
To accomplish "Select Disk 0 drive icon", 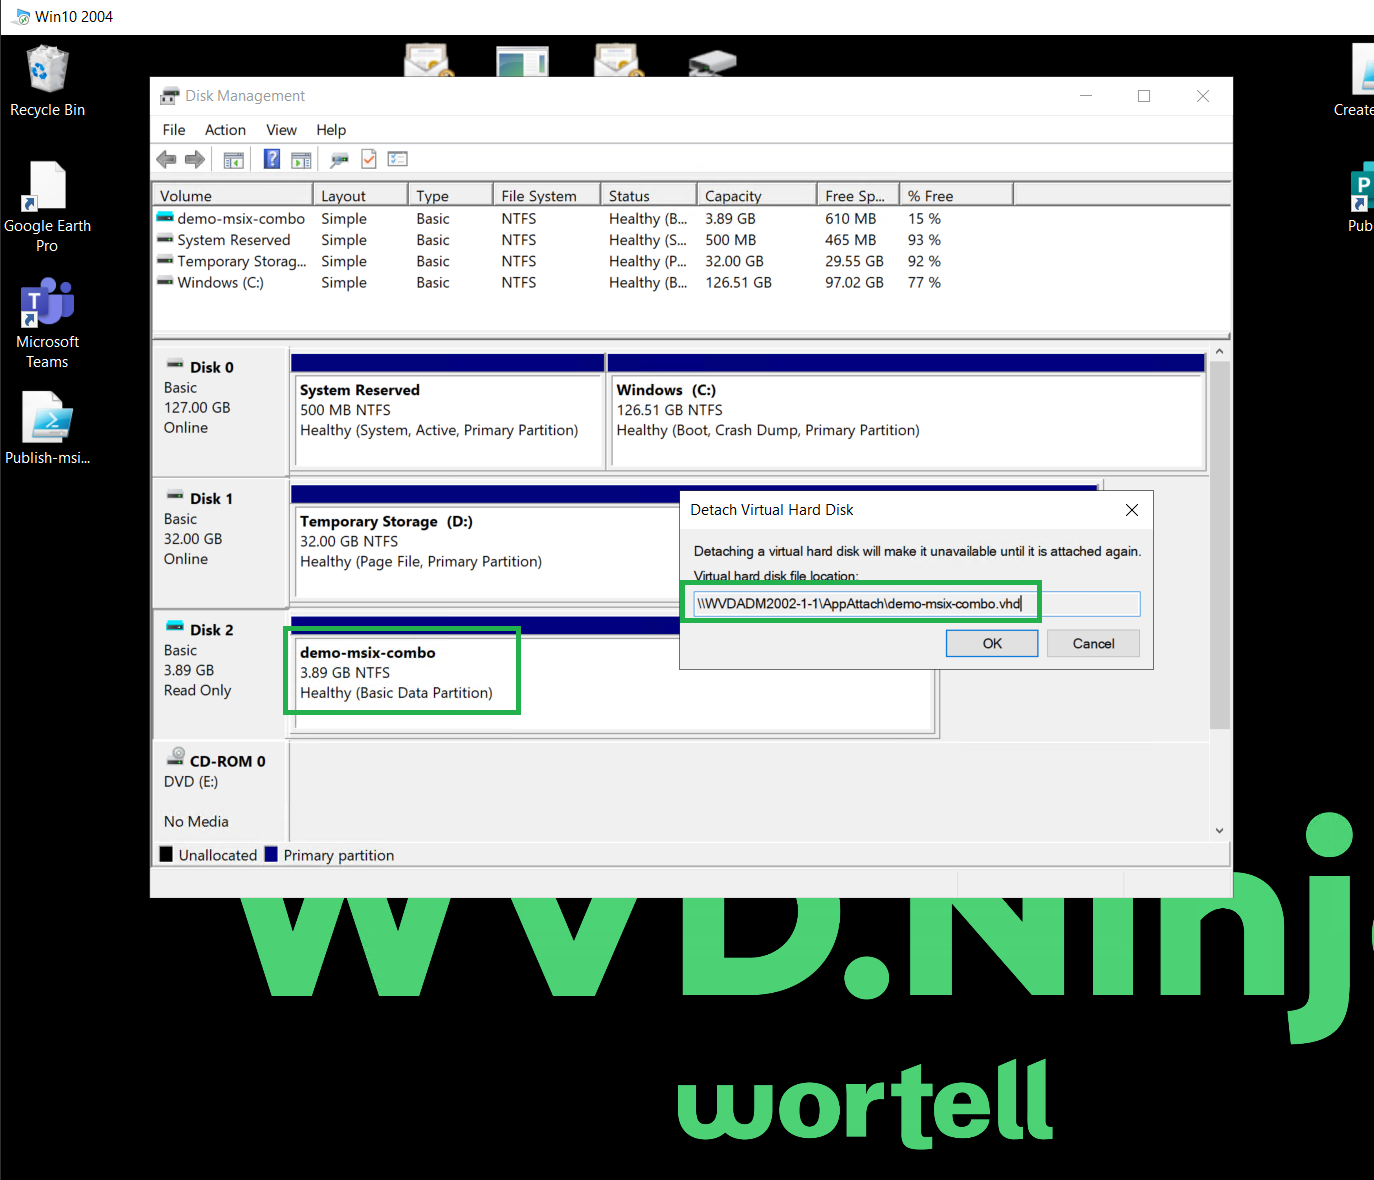I will [175, 365].
